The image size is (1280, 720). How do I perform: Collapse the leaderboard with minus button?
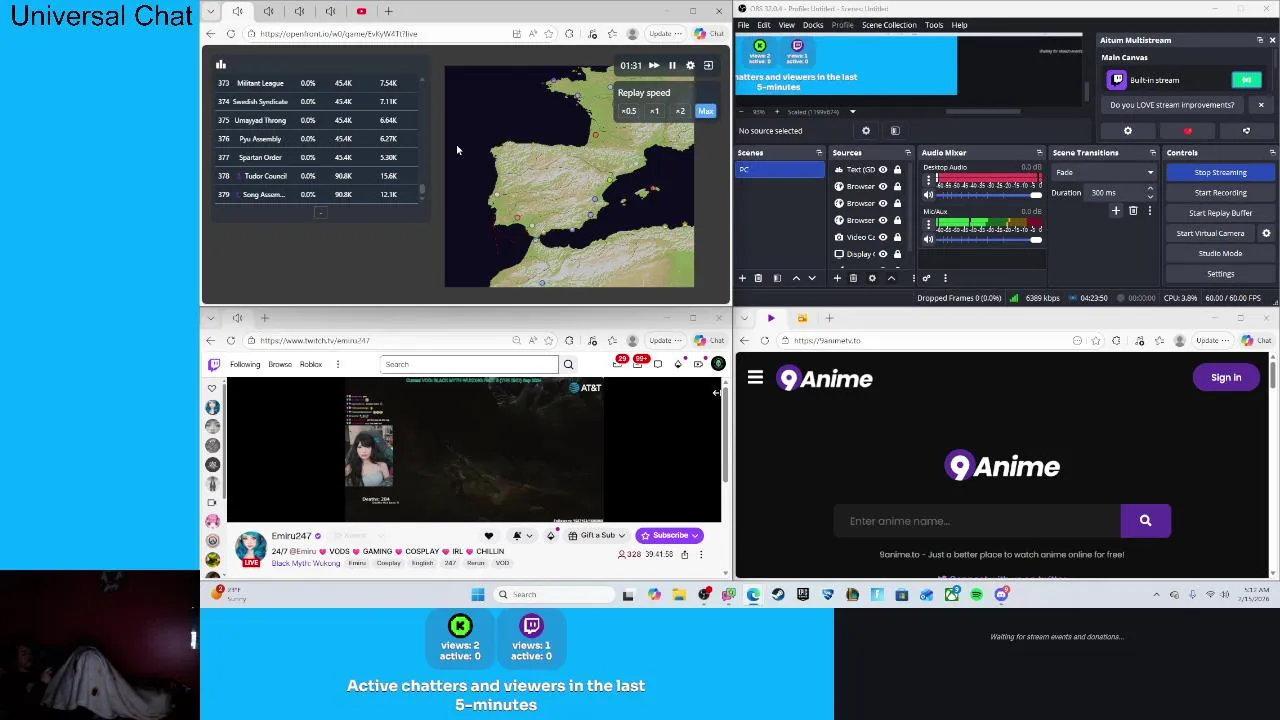320,212
